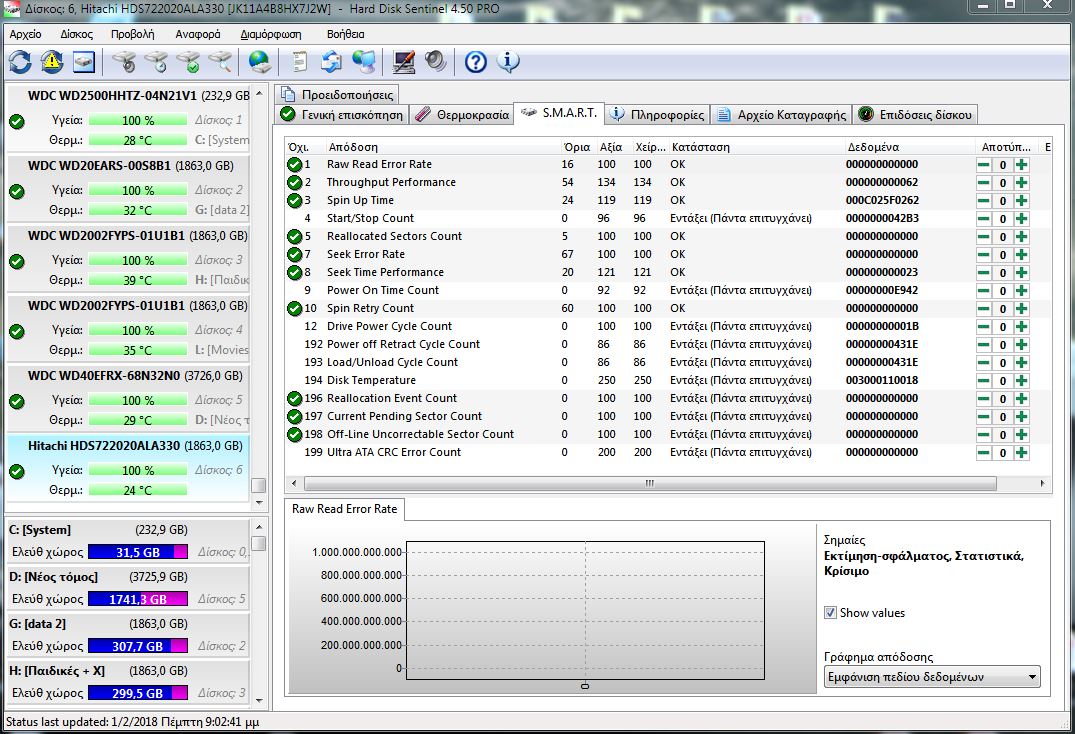Open About via info bubble icon

click(x=508, y=62)
